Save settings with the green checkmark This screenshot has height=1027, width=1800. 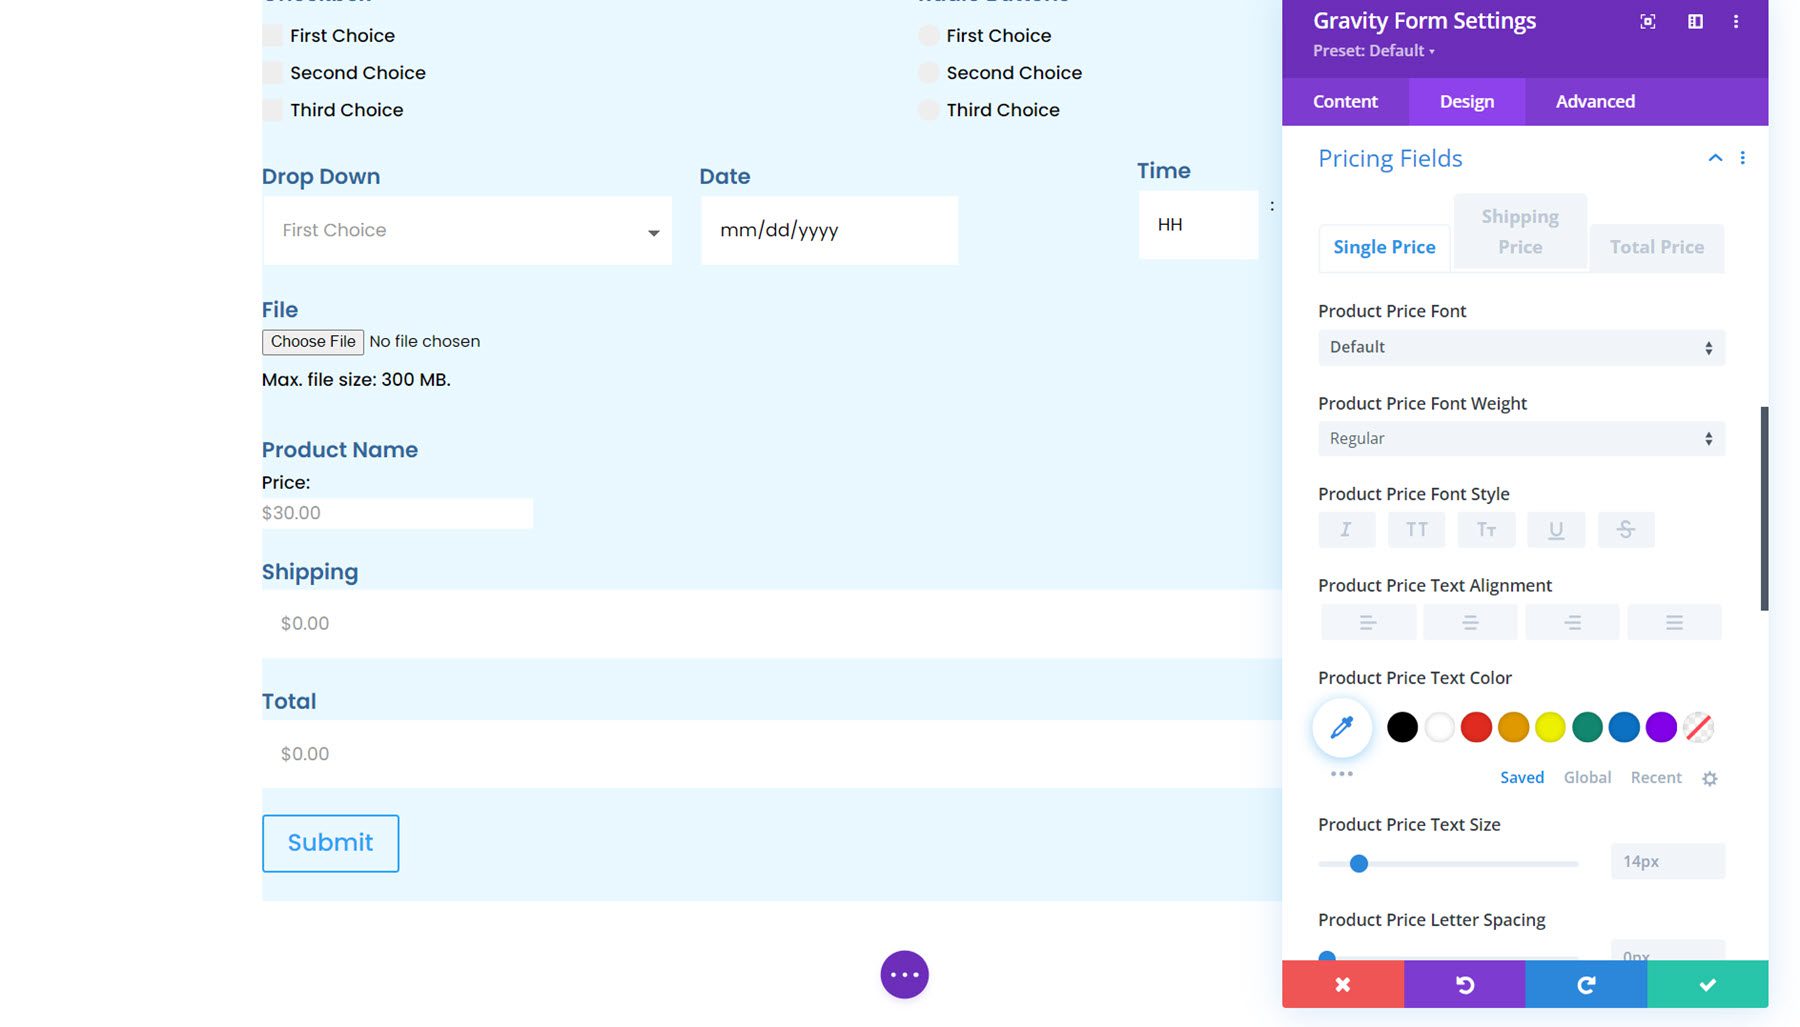click(x=1706, y=984)
